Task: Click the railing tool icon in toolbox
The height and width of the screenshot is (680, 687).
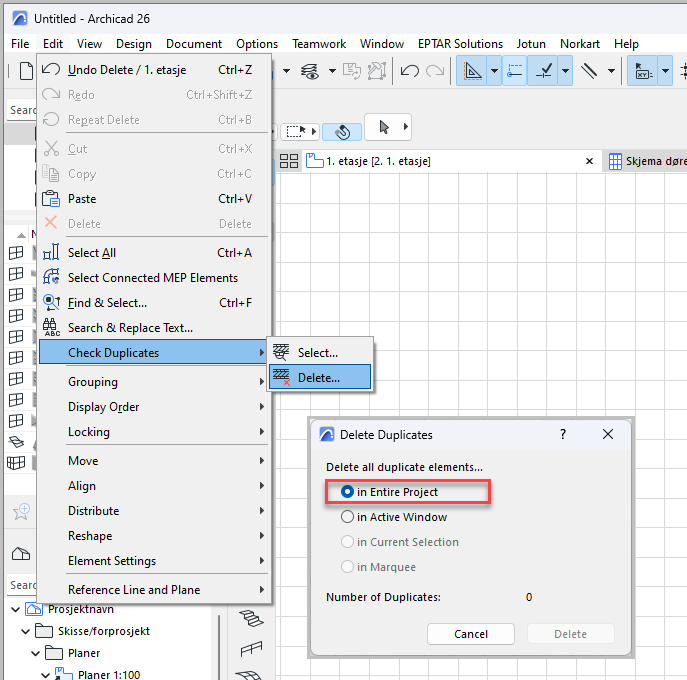Action: 251,648
